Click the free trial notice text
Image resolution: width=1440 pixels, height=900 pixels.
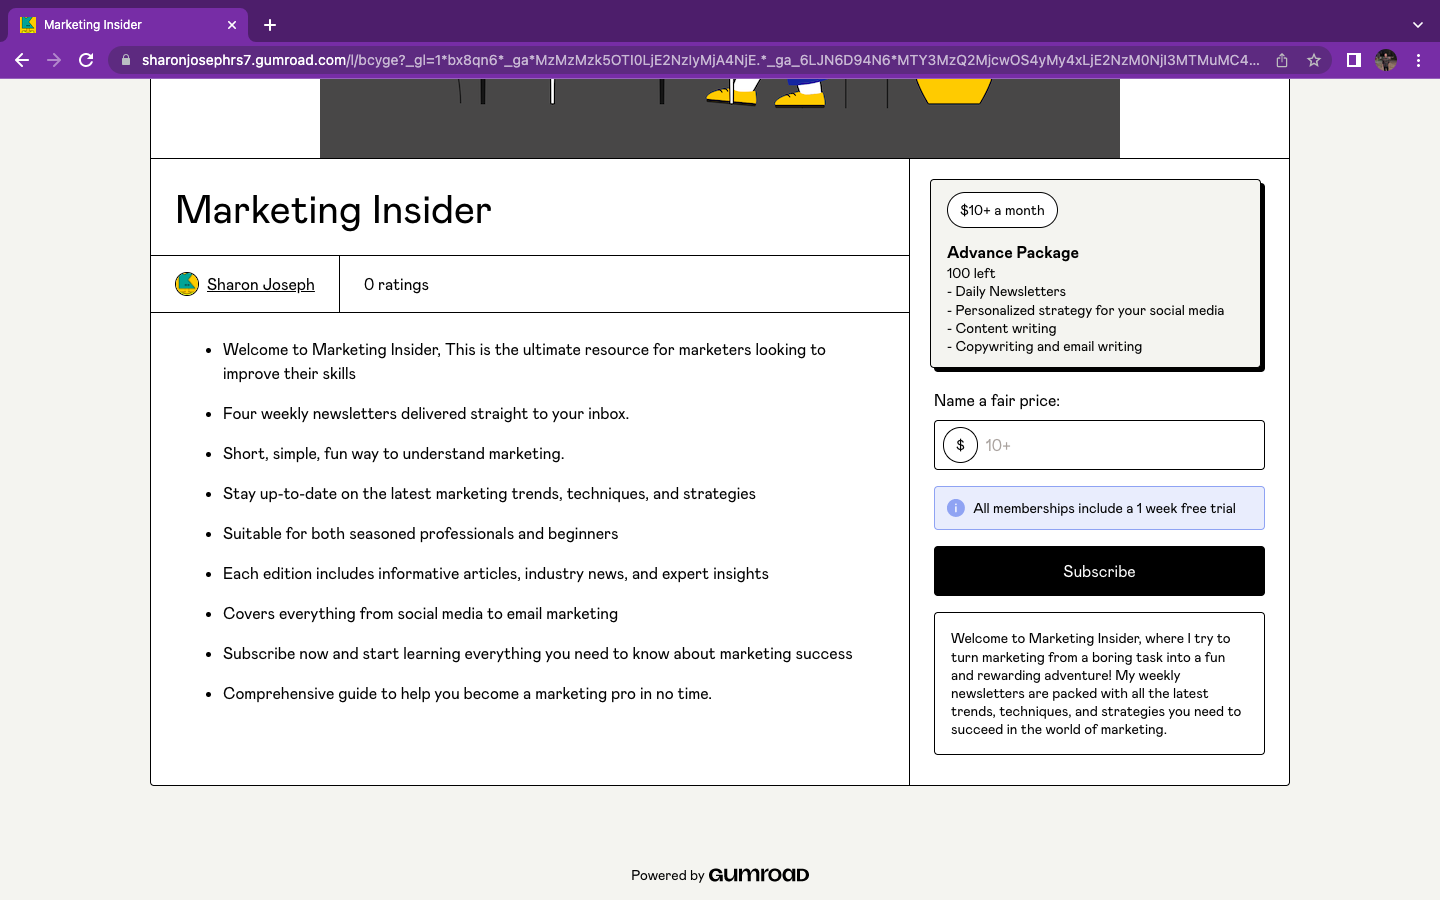1104,508
